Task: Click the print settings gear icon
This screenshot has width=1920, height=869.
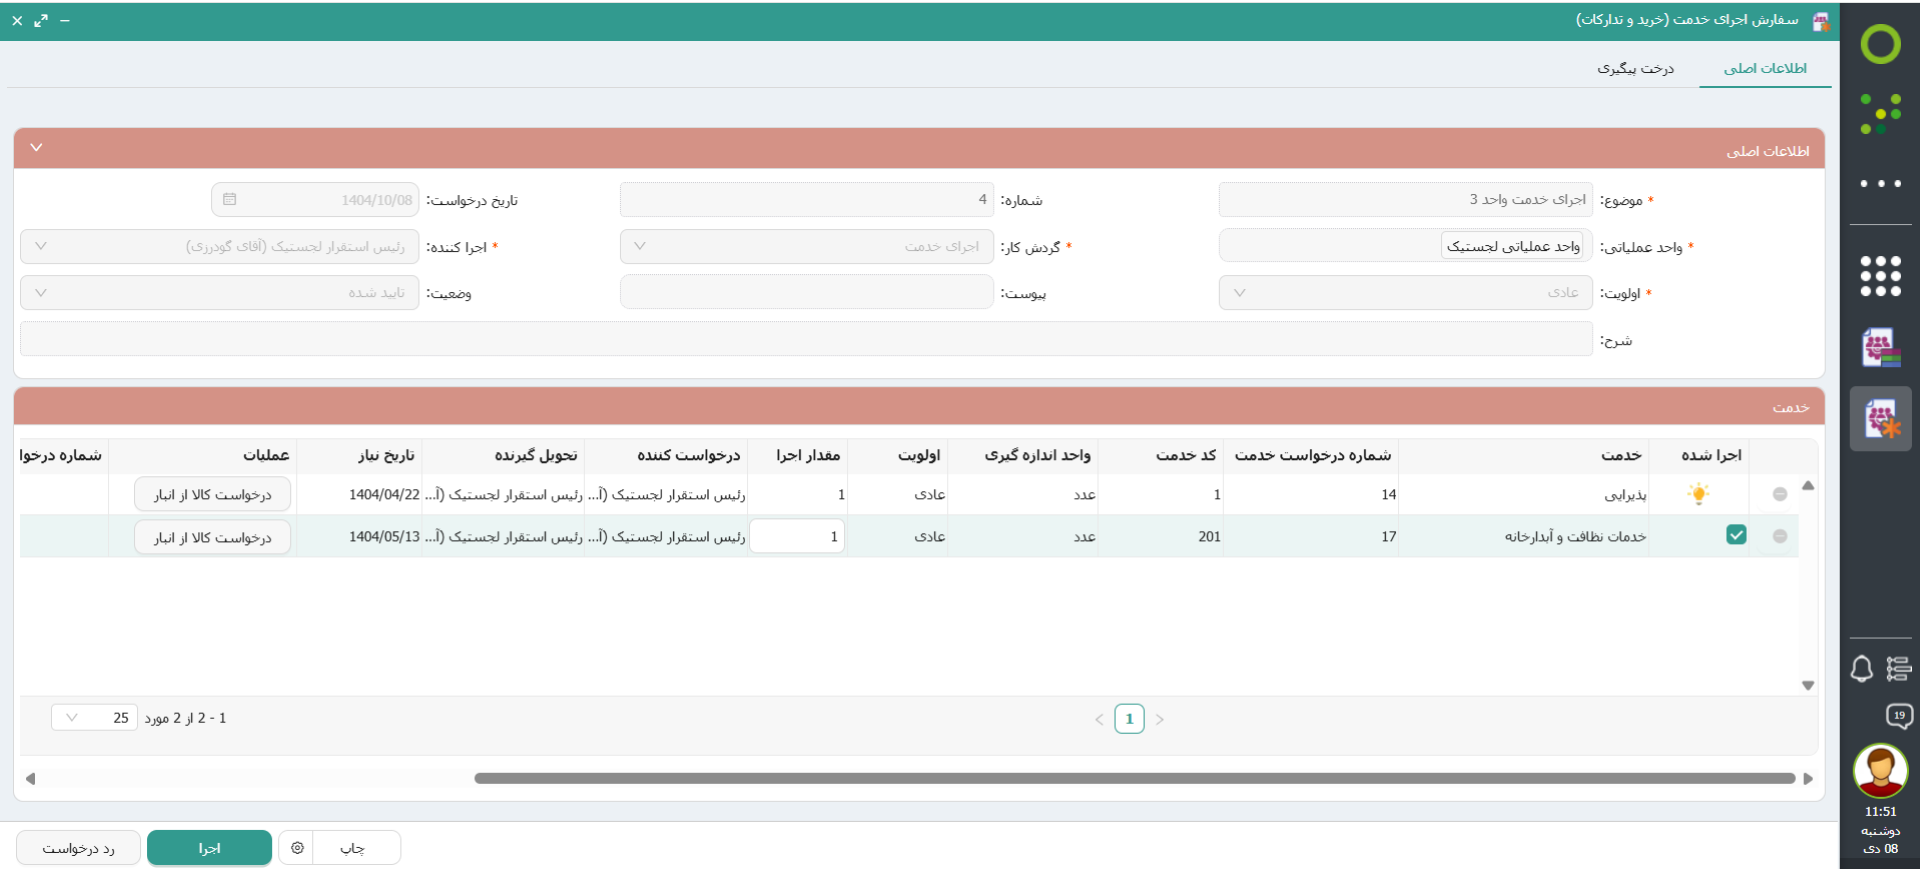Action: tap(297, 848)
